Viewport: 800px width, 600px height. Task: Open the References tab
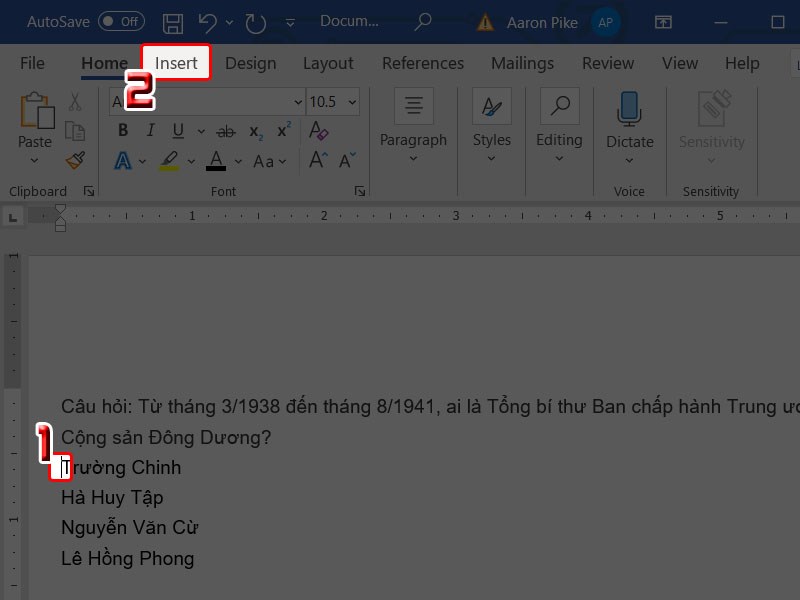click(422, 62)
